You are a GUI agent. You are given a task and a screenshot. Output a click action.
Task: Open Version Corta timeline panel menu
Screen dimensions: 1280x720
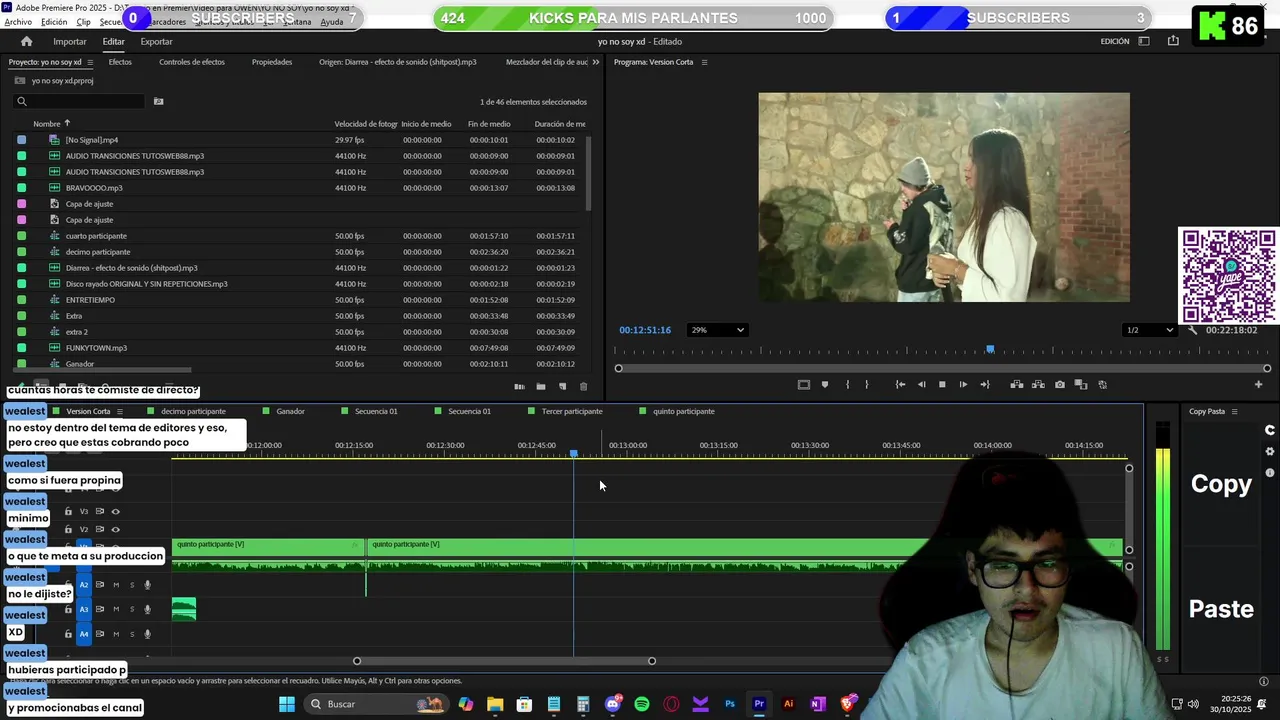tap(120, 411)
